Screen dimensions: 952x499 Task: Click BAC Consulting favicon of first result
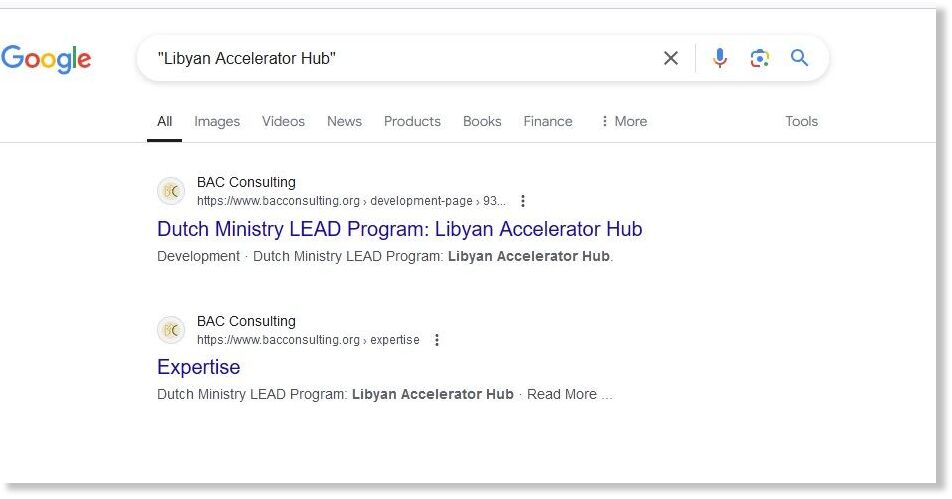[171, 191]
